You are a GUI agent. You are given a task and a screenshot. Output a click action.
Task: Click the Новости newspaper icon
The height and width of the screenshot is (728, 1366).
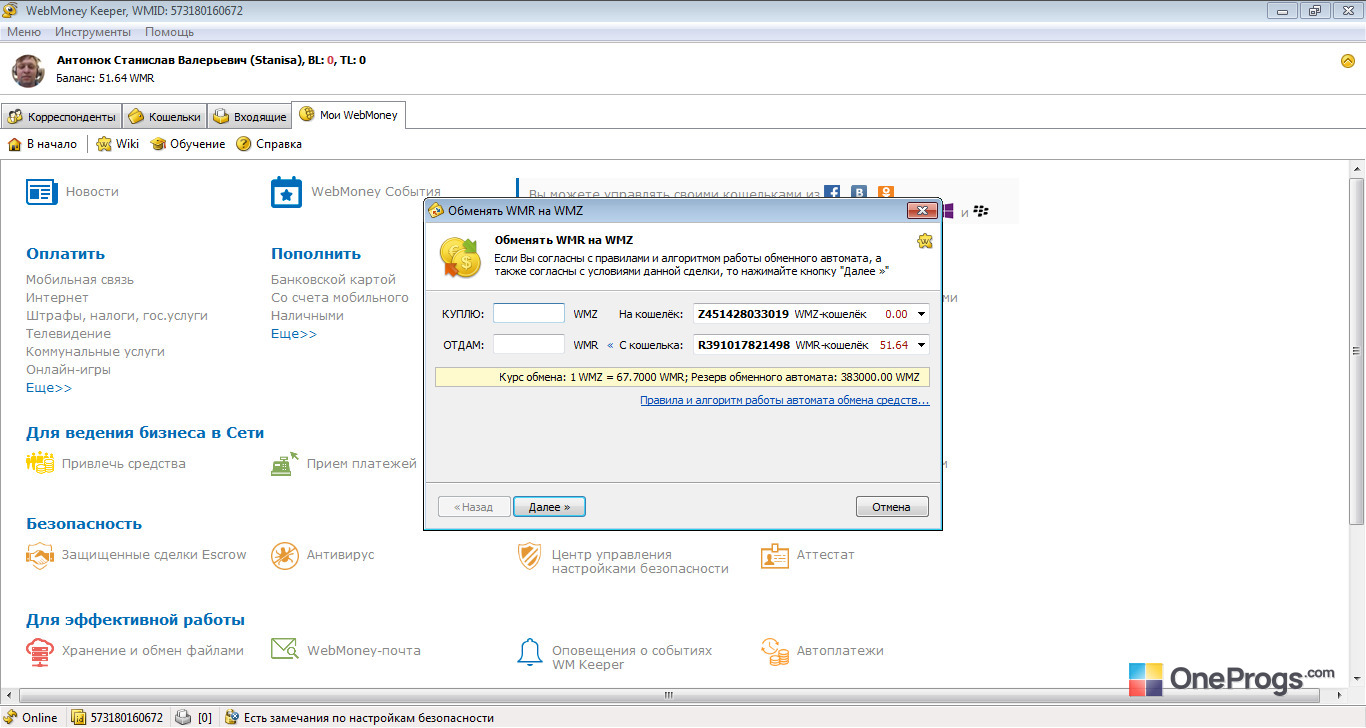pyautogui.click(x=41, y=192)
